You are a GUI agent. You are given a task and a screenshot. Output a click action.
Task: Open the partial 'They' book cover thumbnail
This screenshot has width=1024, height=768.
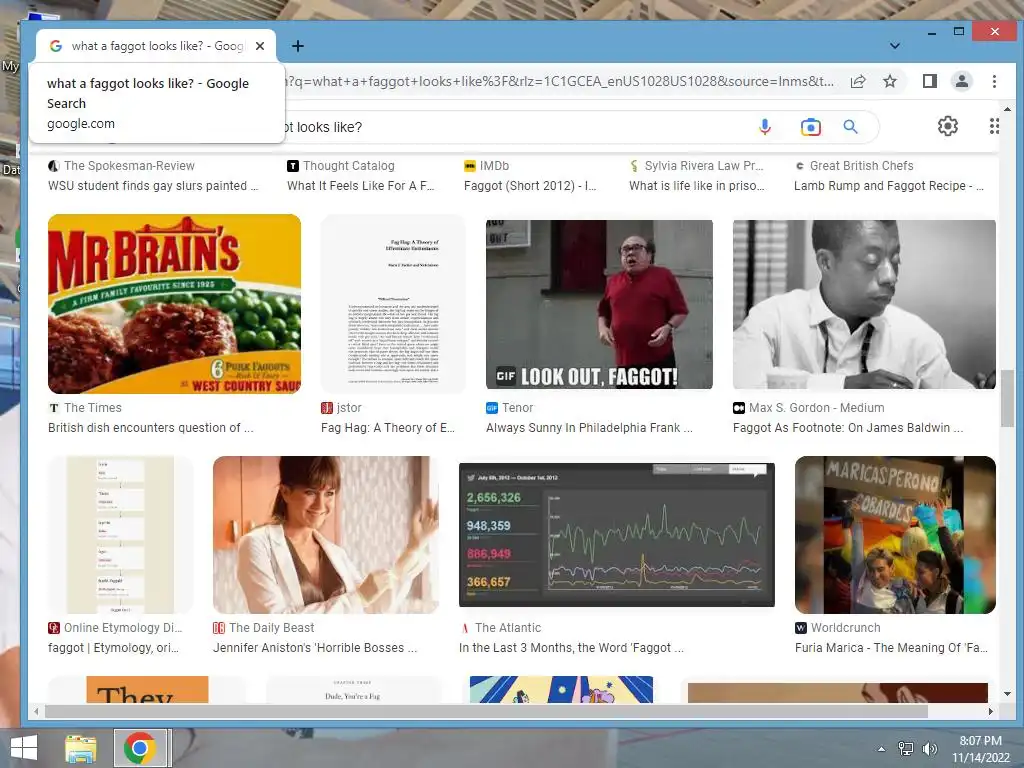[x=148, y=690]
